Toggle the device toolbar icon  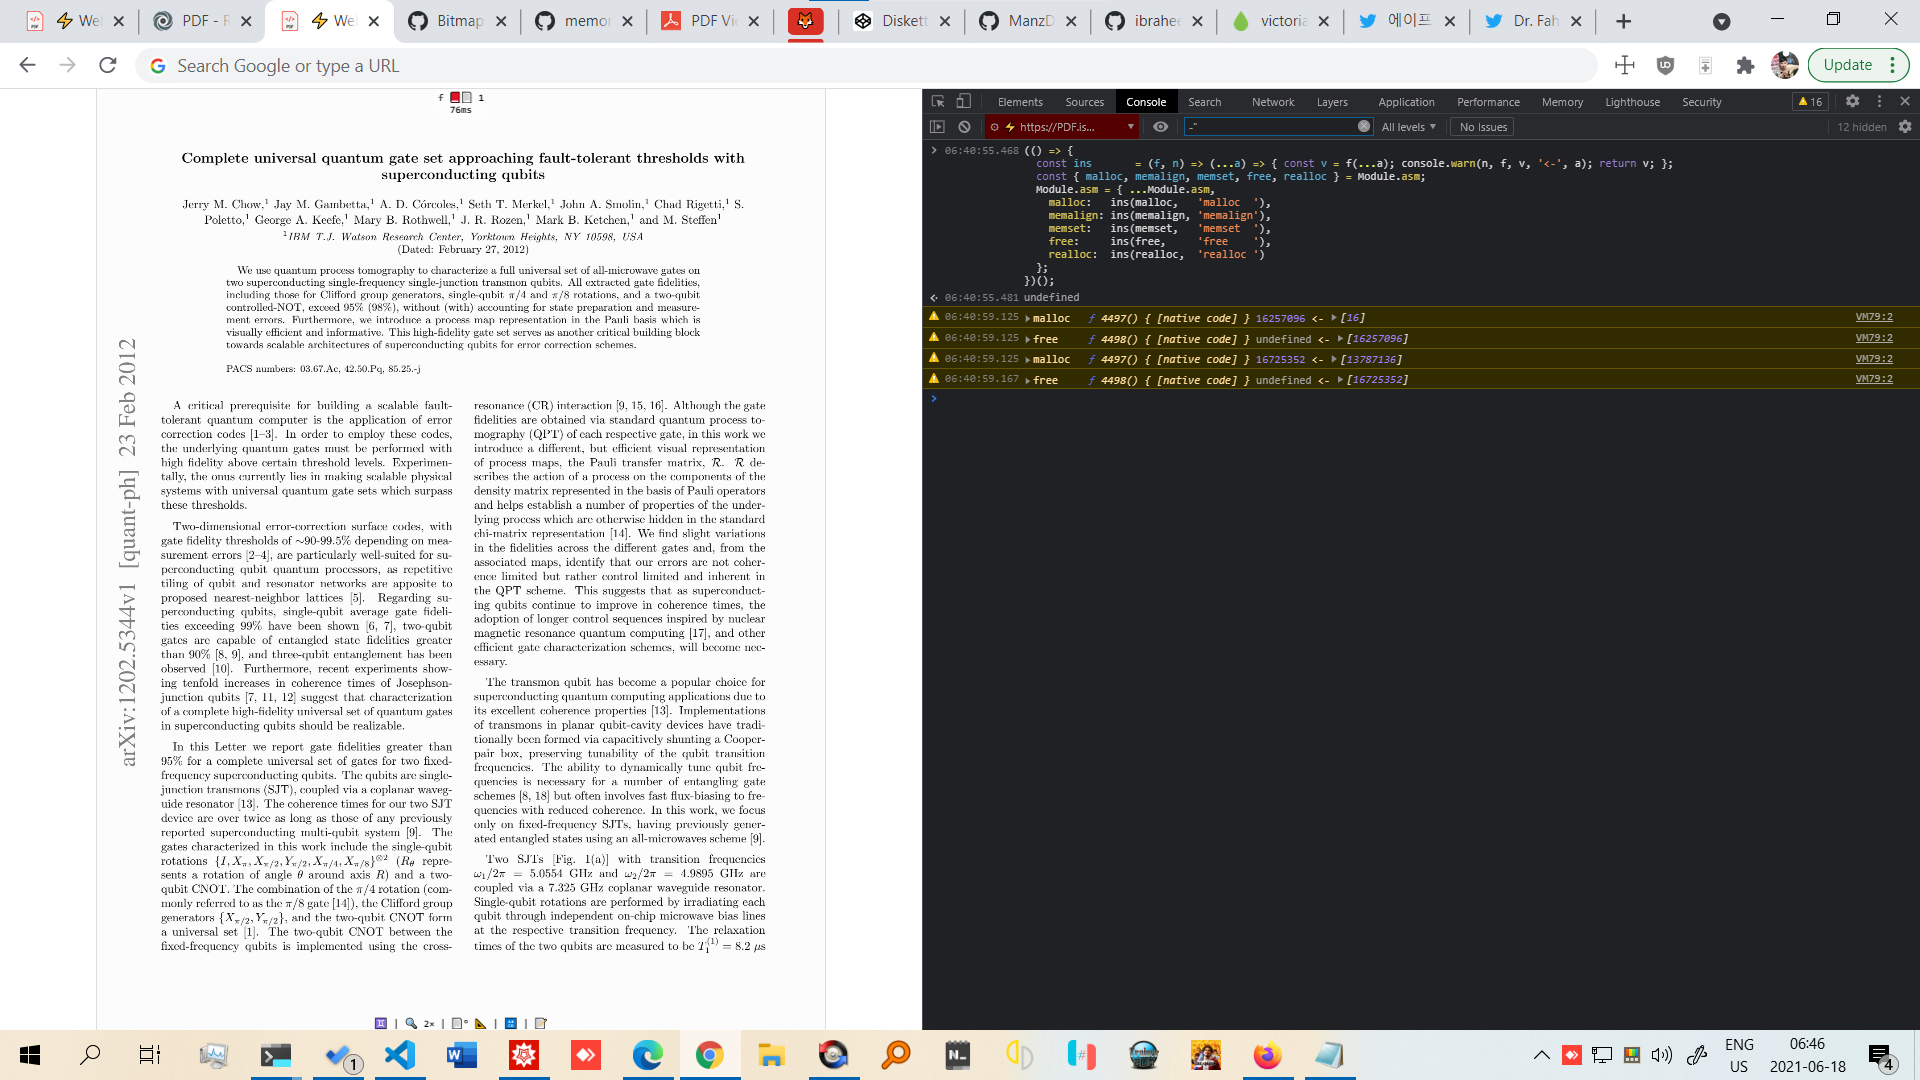[963, 101]
